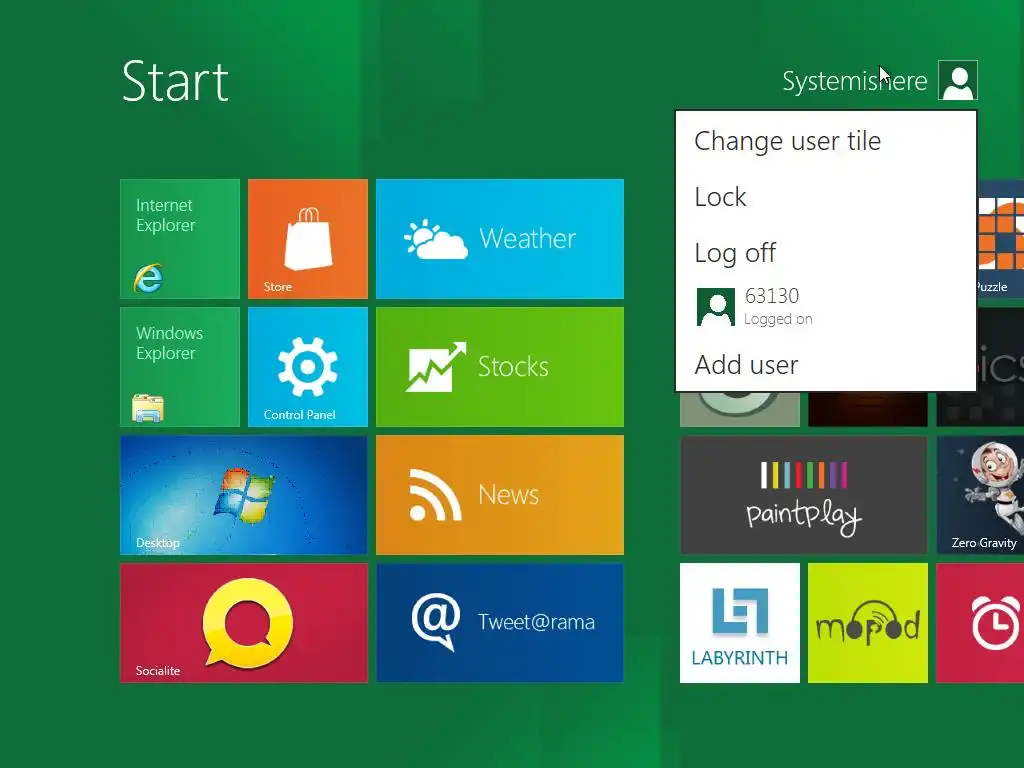
Task: Choose Lock from the user menu
Action: click(x=826, y=197)
